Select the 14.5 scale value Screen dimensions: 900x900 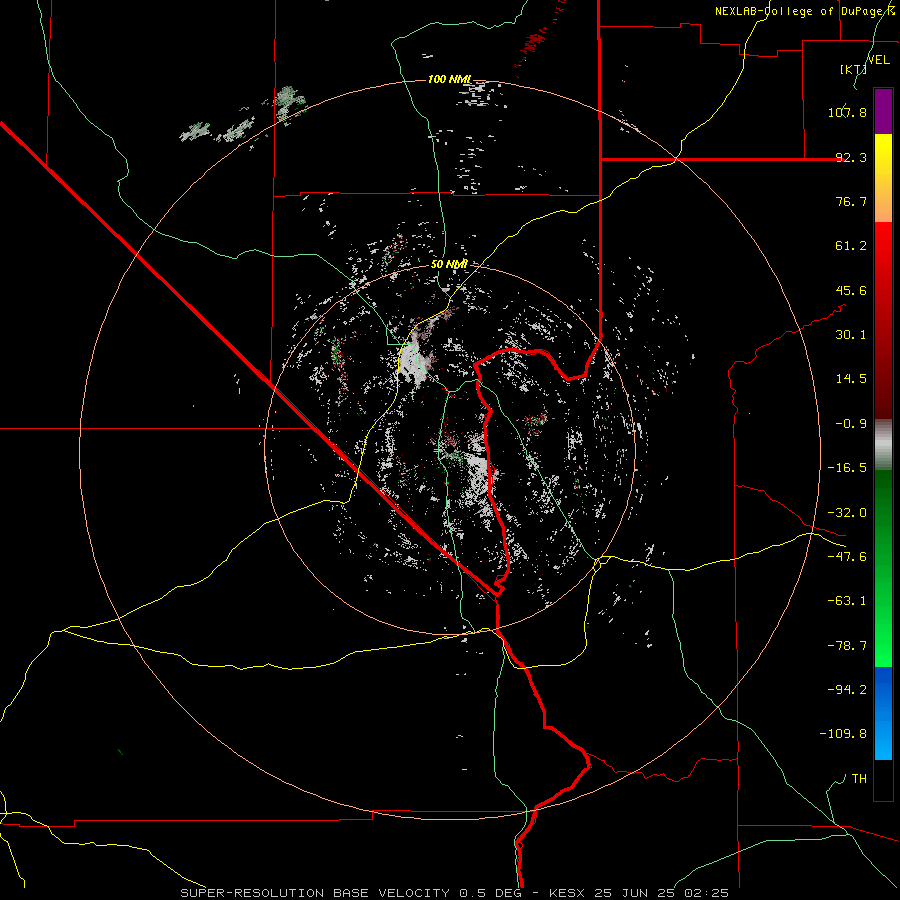pyautogui.click(x=851, y=379)
